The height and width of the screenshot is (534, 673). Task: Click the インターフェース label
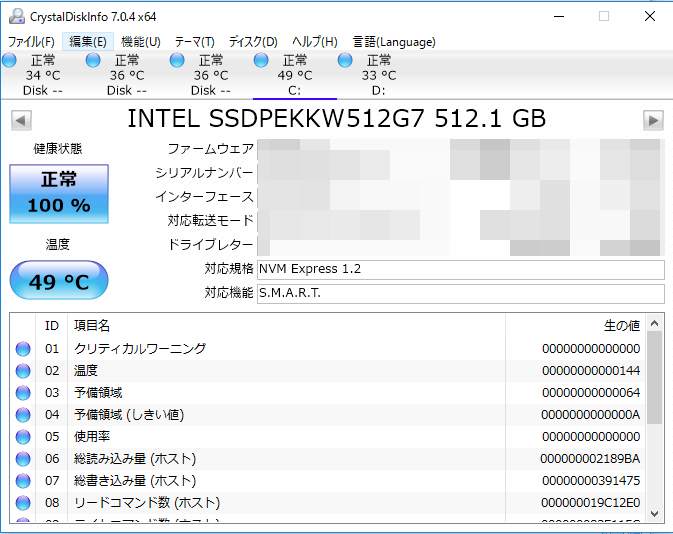coord(204,197)
